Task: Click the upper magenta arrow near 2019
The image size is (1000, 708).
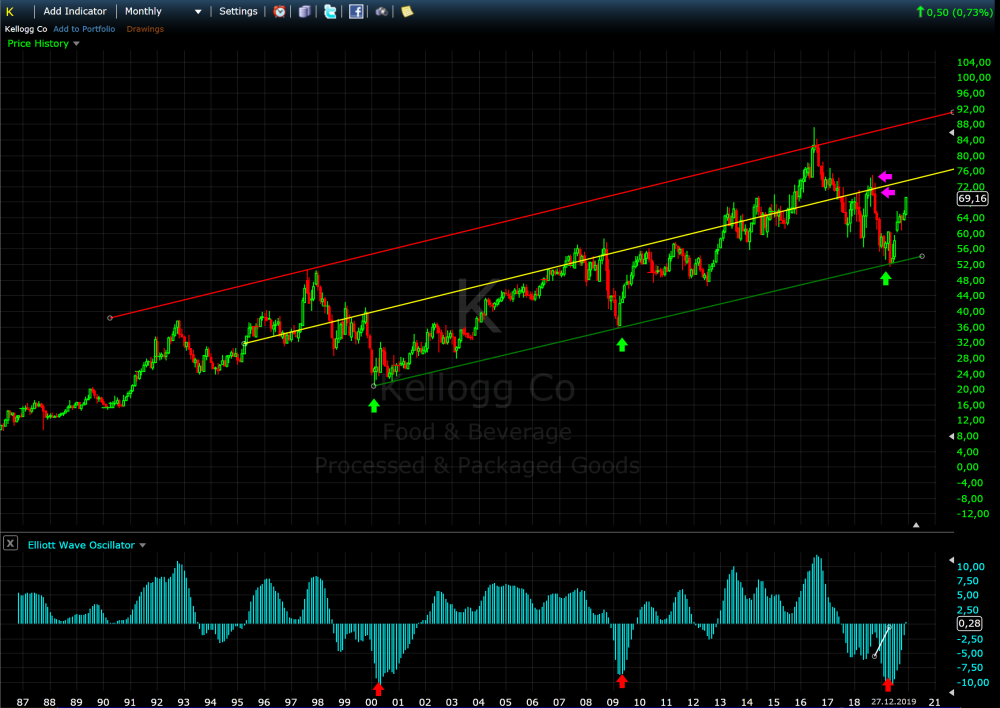Action: pos(884,177)
